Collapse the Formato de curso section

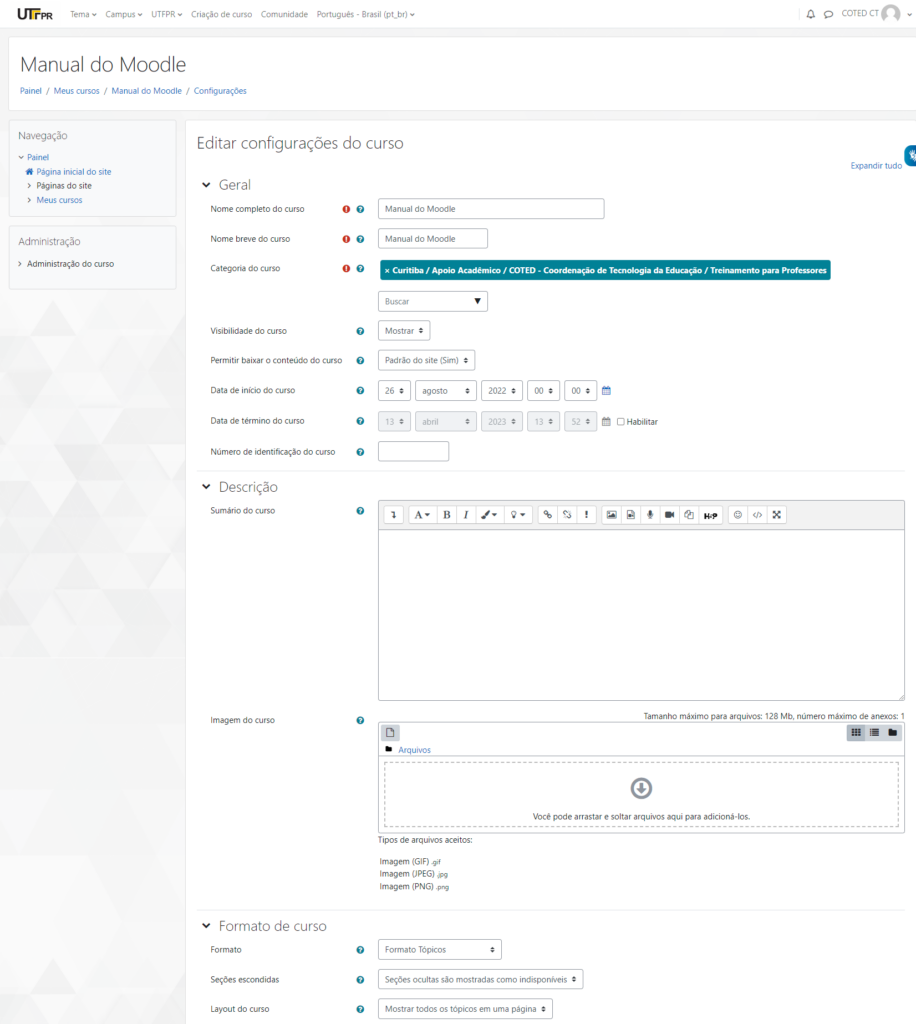pos(206,925)
